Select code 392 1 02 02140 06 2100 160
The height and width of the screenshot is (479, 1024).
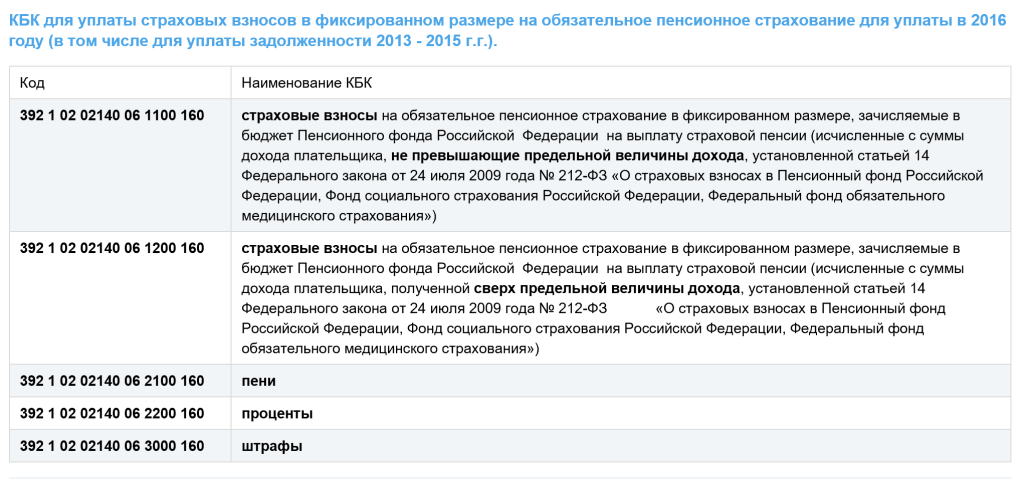112,381
